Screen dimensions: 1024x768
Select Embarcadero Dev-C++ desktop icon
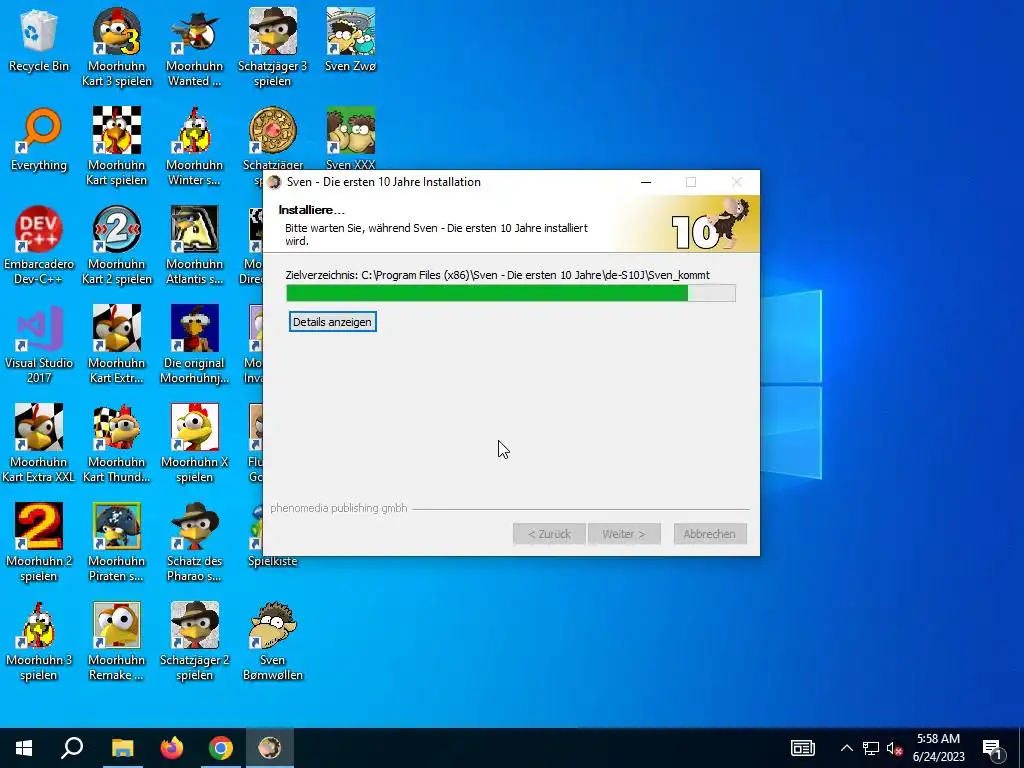click(39, 246)
